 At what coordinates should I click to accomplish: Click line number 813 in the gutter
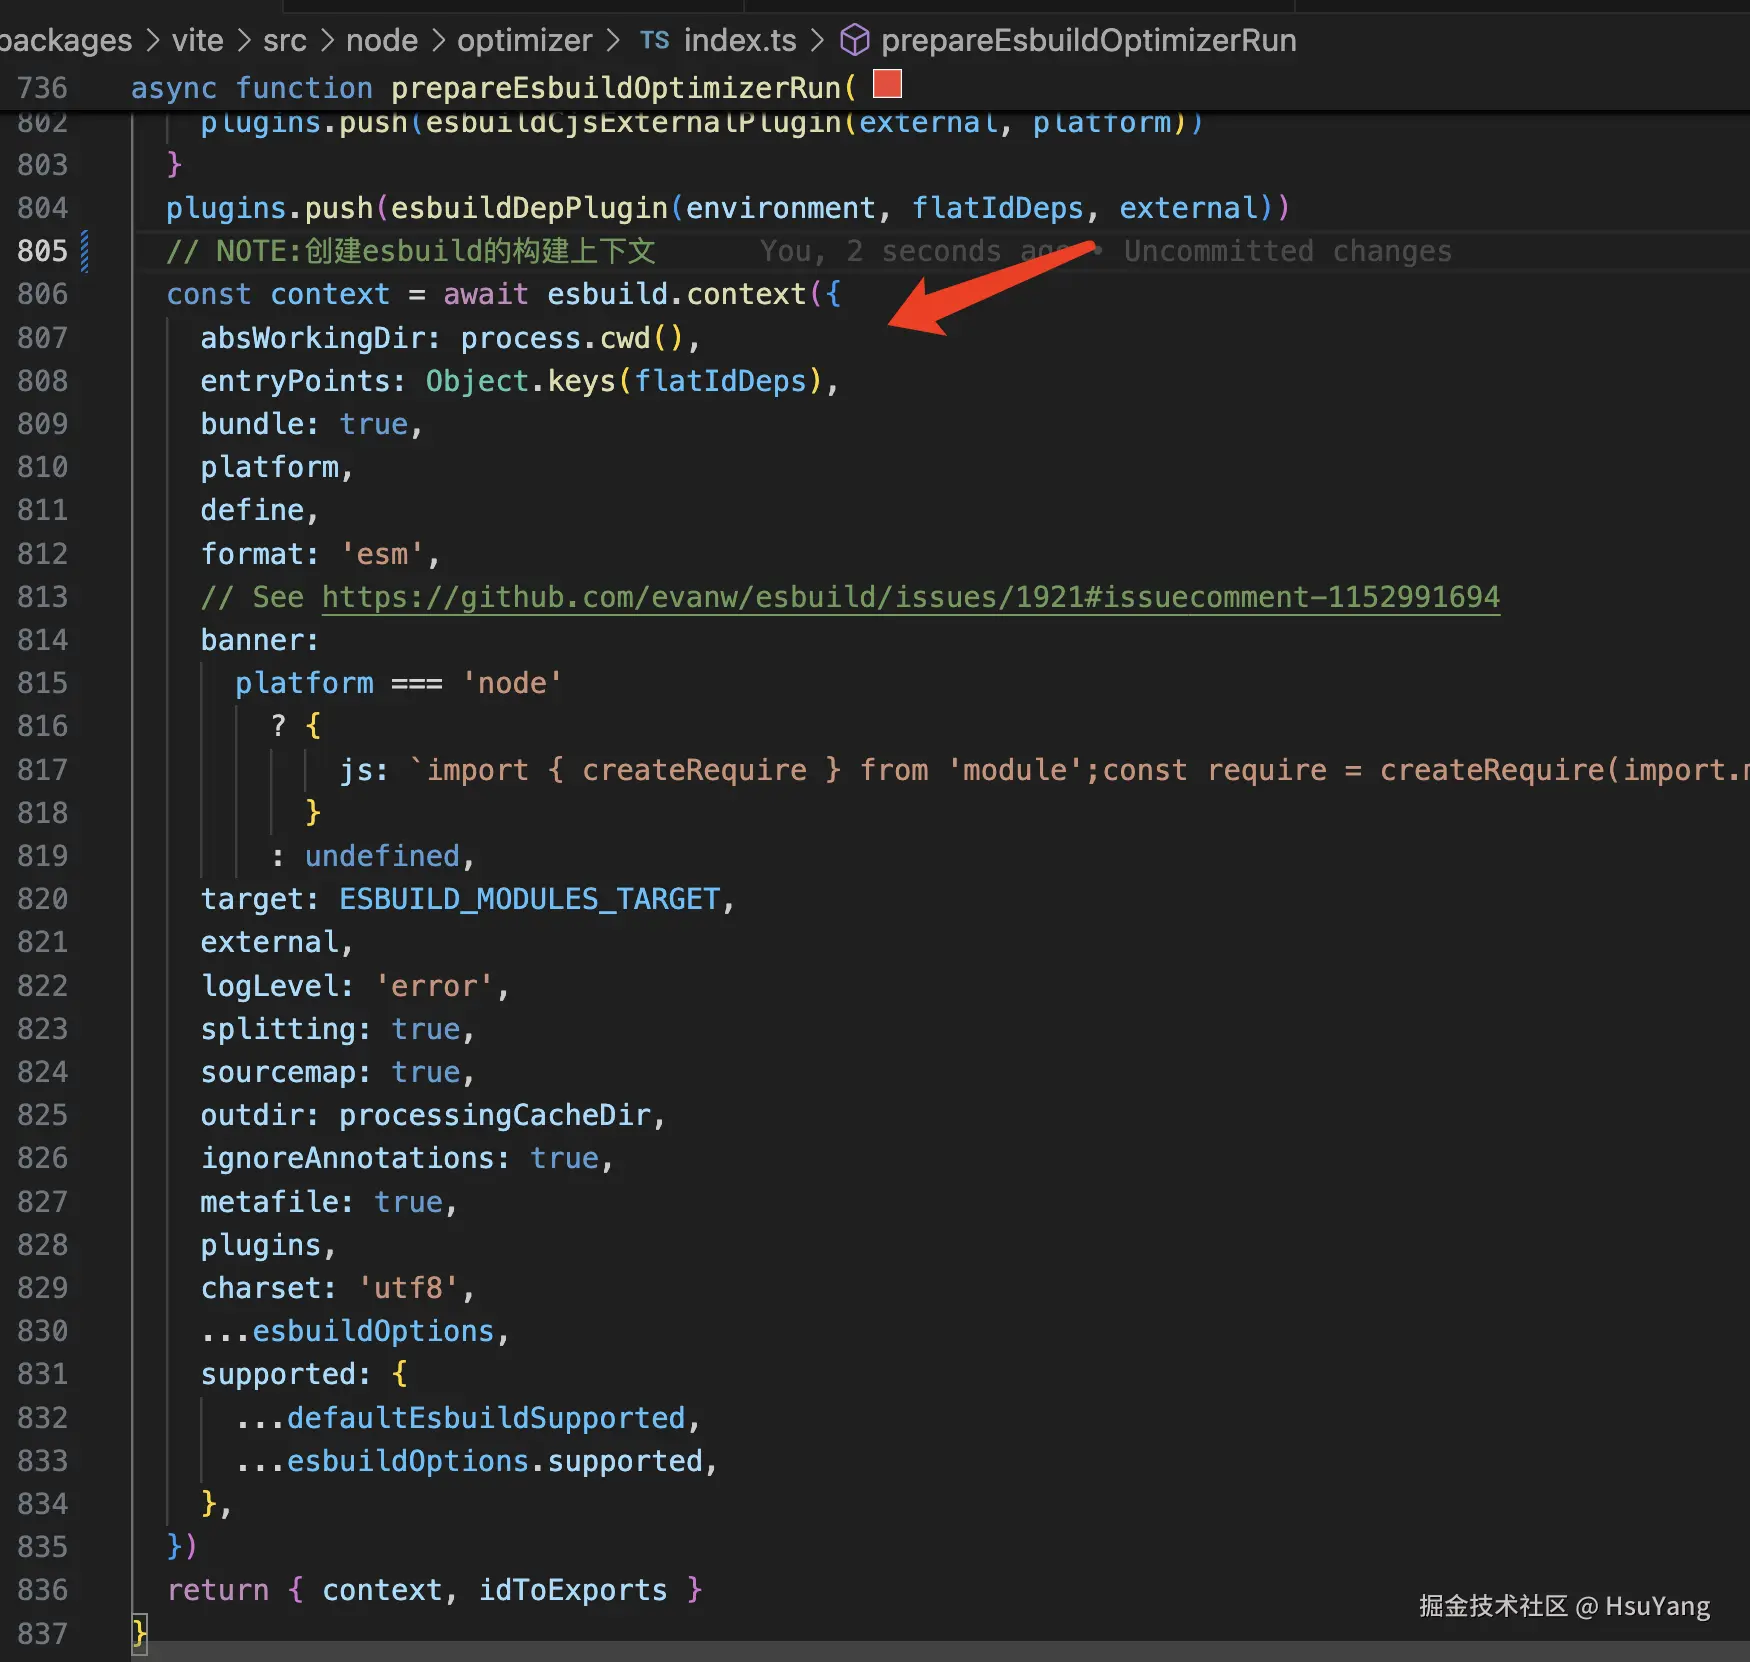(42, 597)
